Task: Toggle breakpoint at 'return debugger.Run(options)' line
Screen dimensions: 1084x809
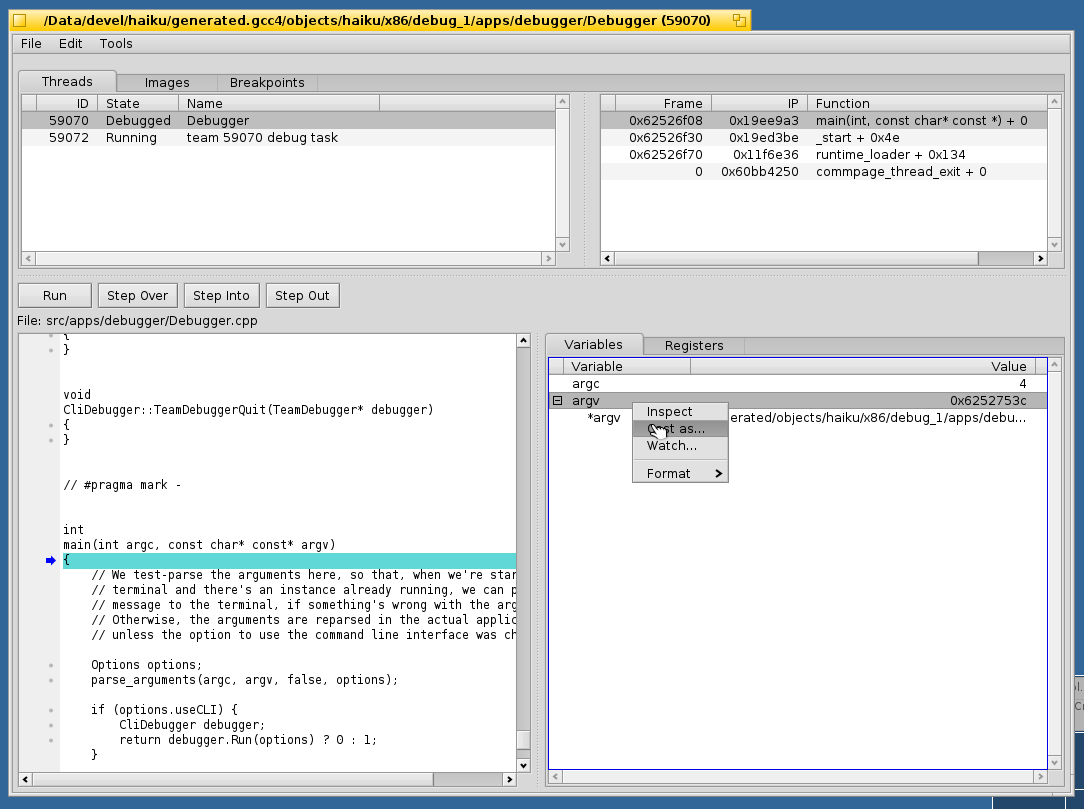Action: [x=50, y=741]
